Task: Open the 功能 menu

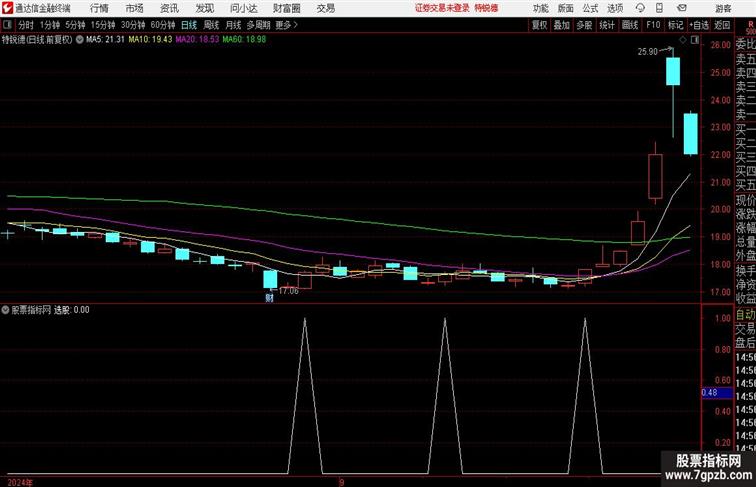Action: click(x=541, y=8)
